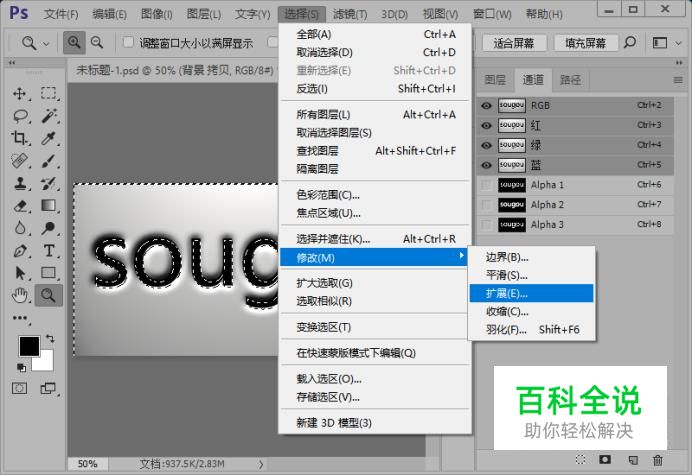
Task: Select the Eraser tool
Action: pyautogui.click(x=19, y=206)
